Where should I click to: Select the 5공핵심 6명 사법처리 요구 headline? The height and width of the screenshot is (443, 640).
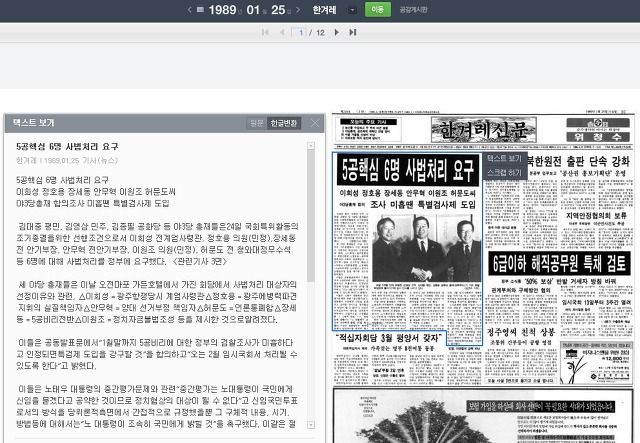408,170
